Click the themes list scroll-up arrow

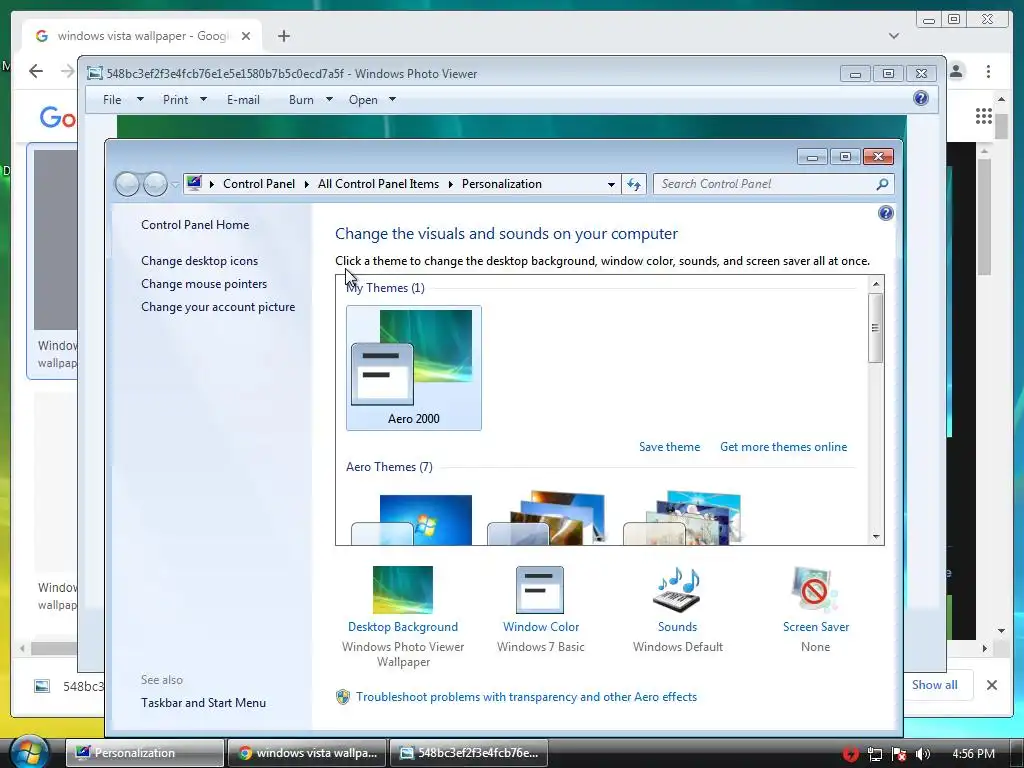point(876,283)
